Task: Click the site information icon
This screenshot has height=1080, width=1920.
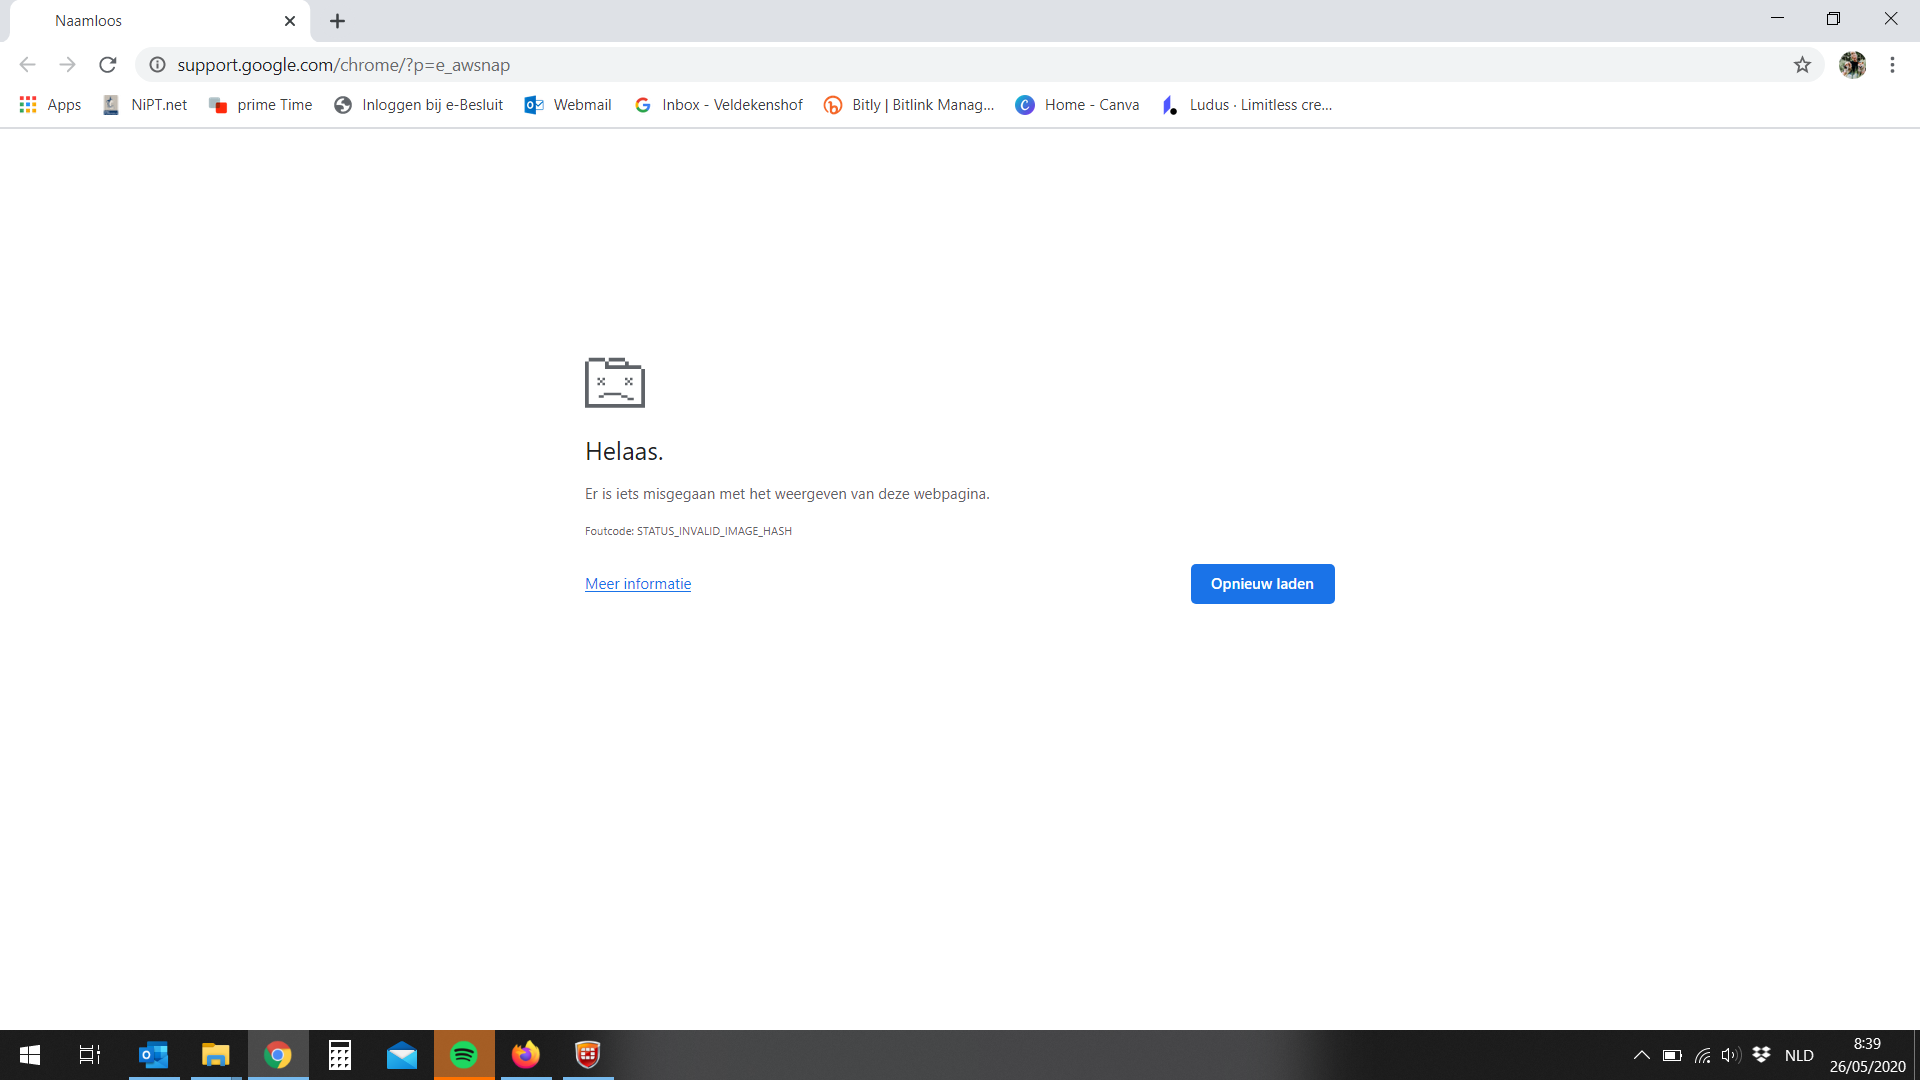Action: pyautogui.click(x=157, y=65)
